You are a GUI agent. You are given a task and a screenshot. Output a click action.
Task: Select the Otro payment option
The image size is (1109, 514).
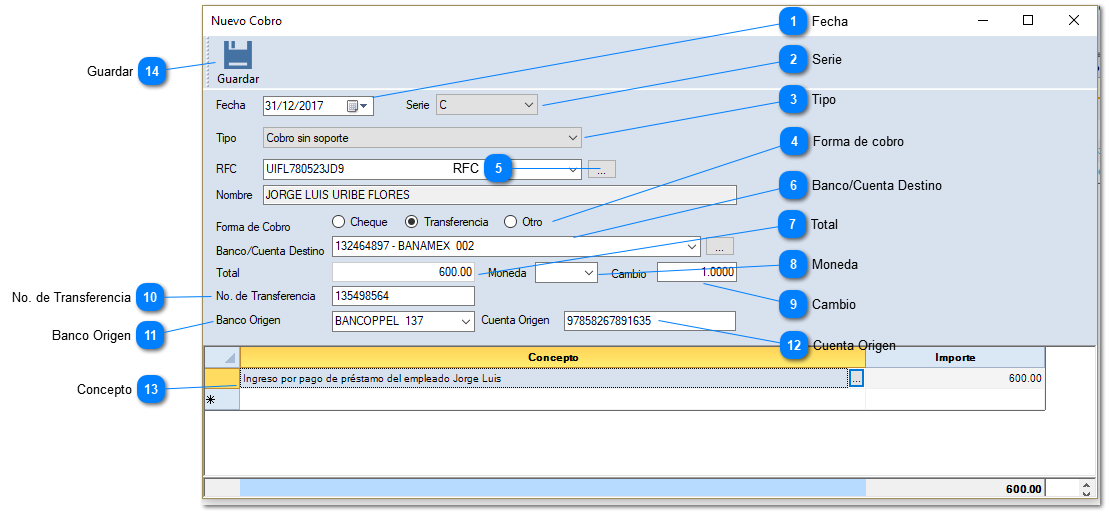click(511, 222)
